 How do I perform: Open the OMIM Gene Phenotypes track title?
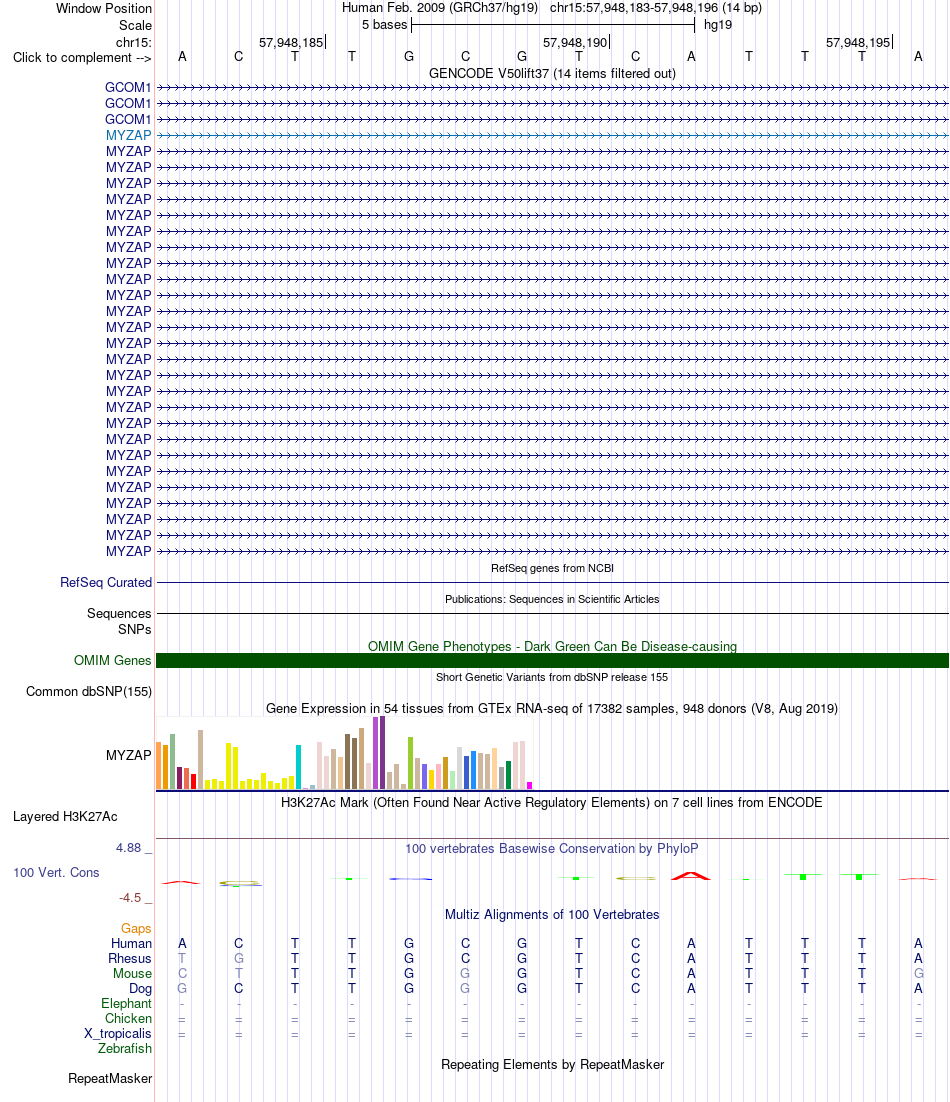(552, 646)
